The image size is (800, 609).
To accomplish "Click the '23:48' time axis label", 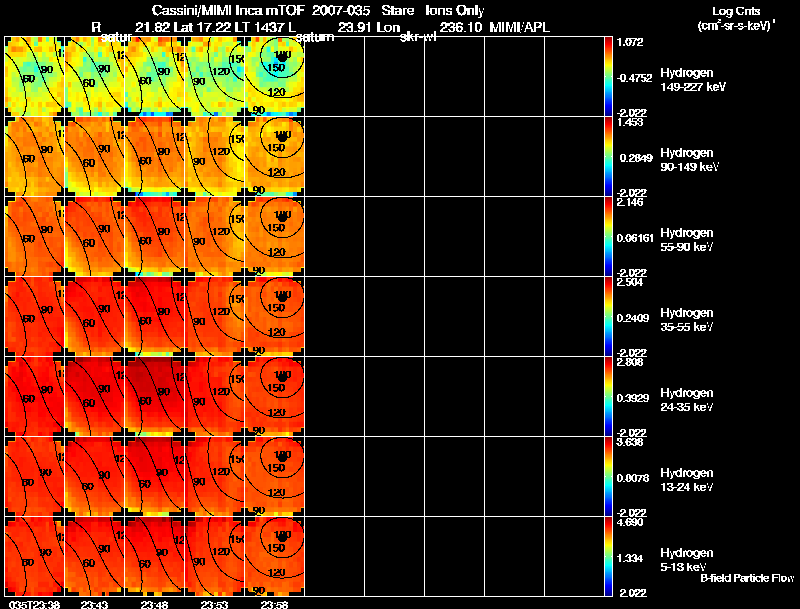I will point(154,604).
